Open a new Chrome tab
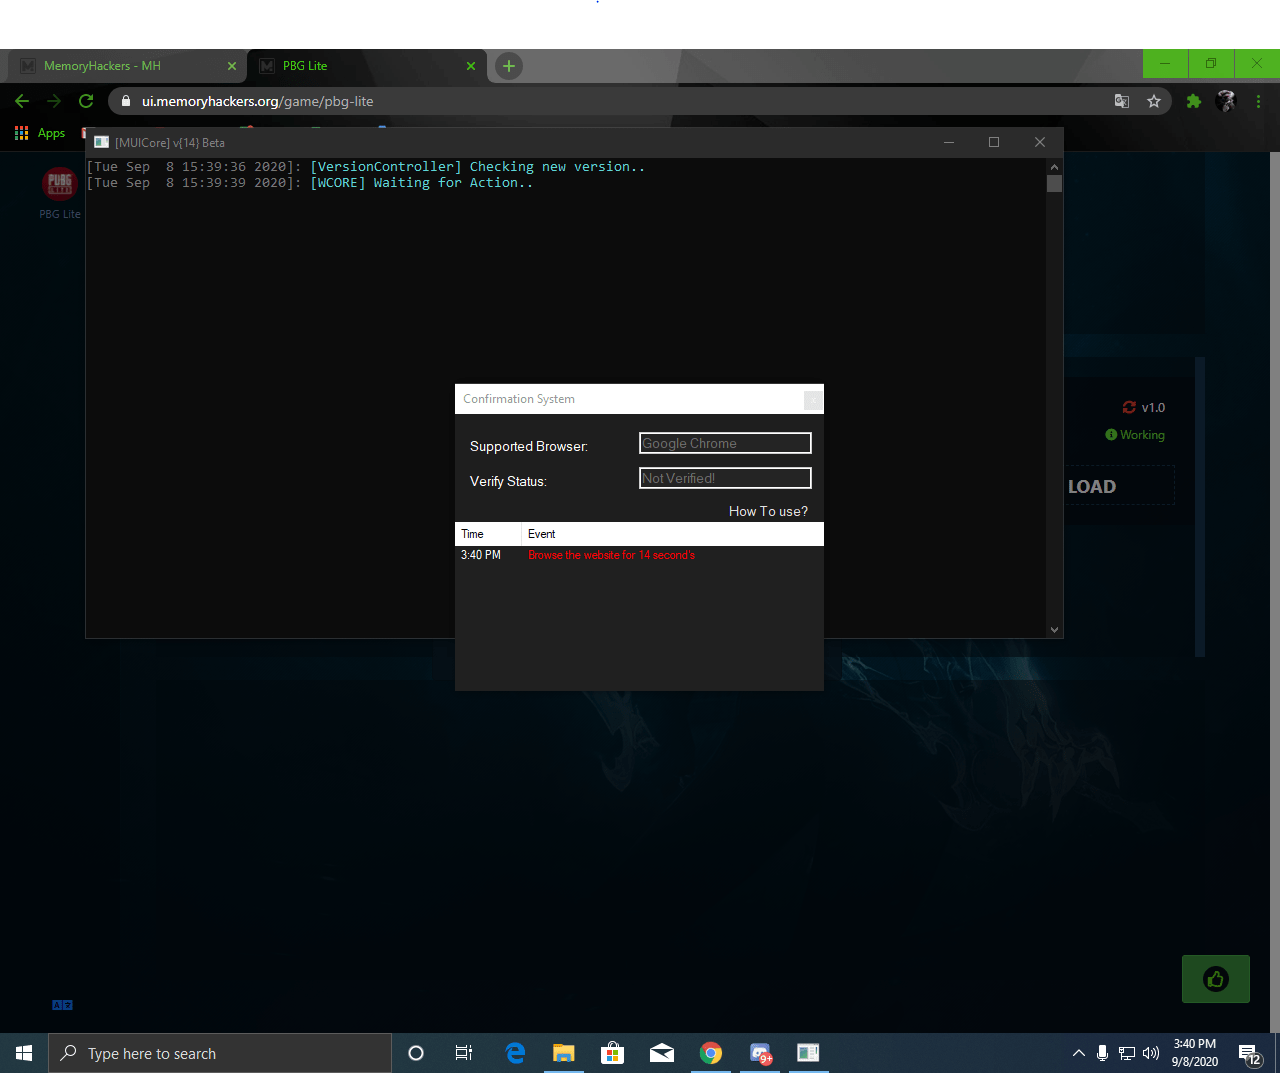 coord(509,66)
